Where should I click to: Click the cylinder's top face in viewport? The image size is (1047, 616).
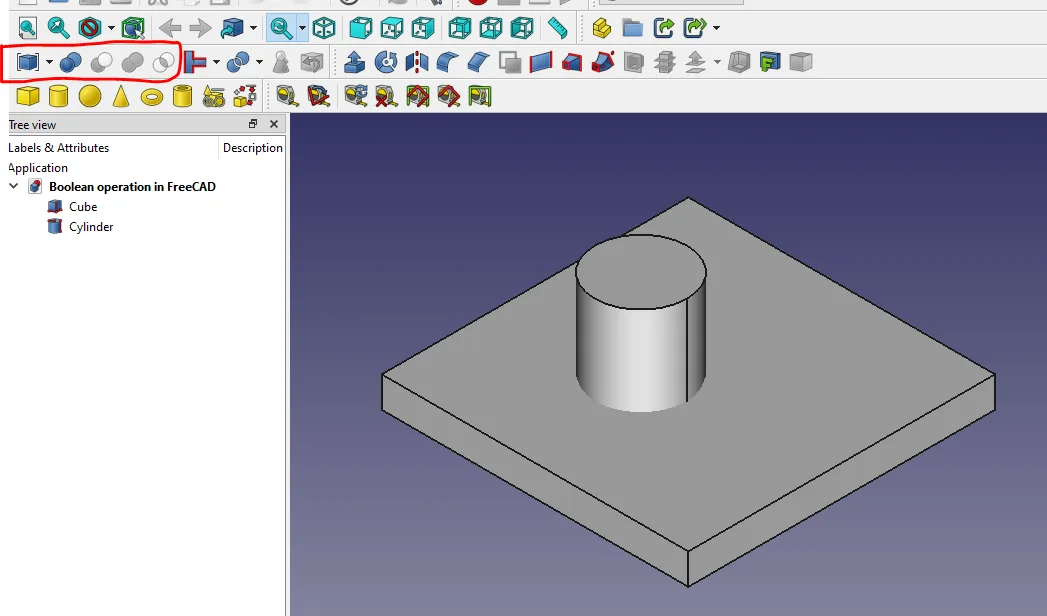coord(640,269)
